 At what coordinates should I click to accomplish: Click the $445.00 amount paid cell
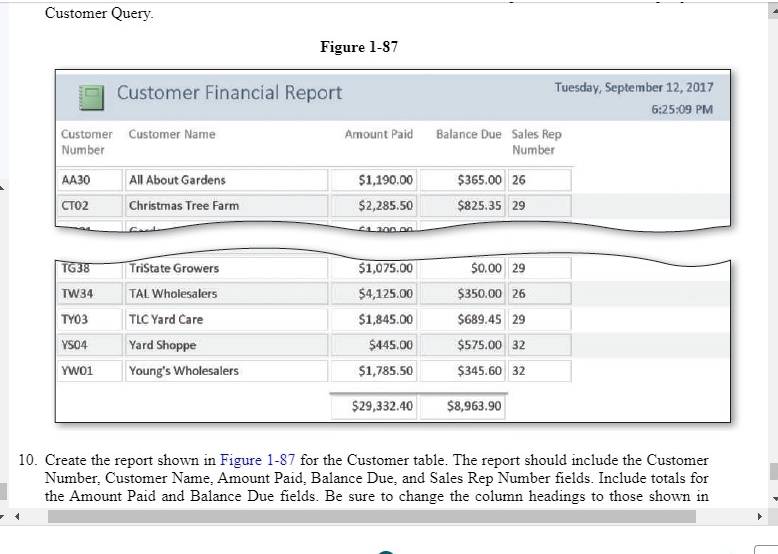pos(374,345)
